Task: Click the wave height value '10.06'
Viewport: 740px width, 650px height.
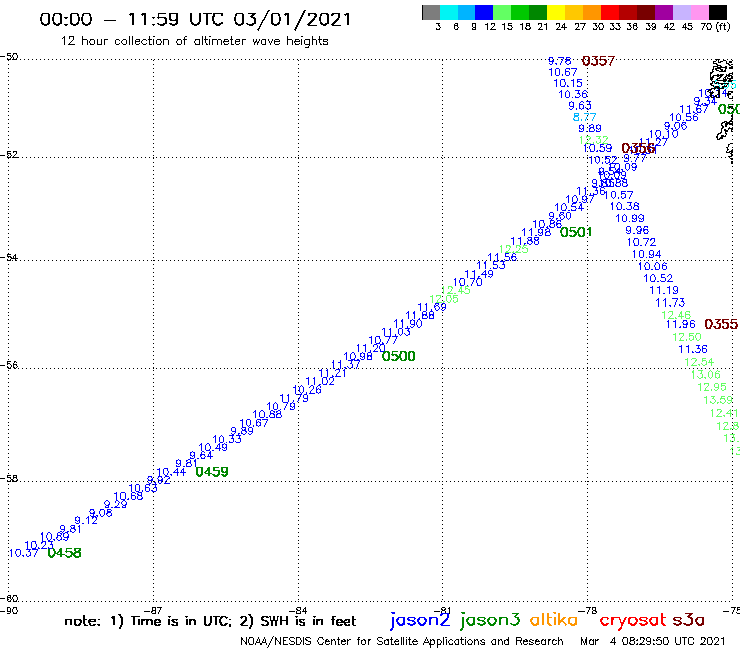Action: 653,266
